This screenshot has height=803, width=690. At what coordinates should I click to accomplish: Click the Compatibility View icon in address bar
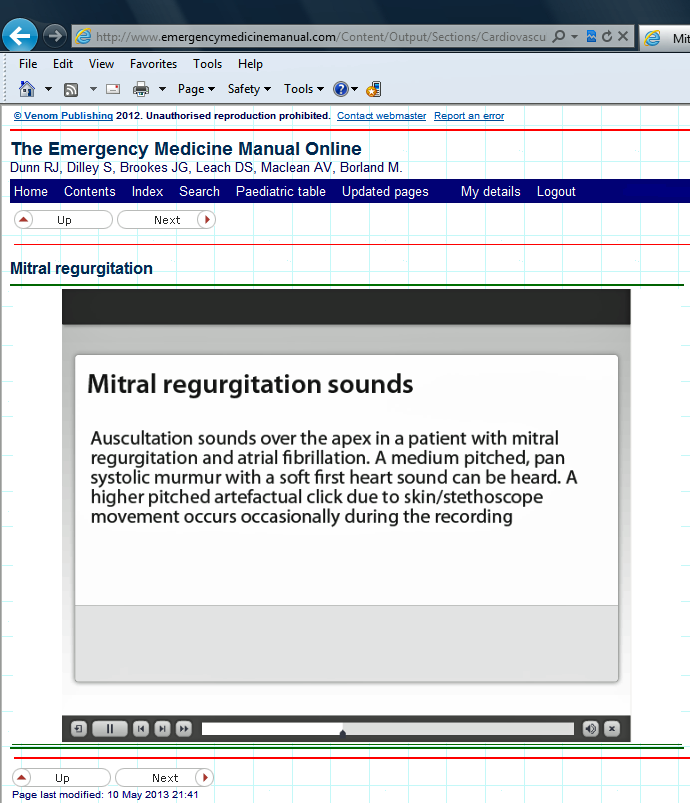(591, 36)
